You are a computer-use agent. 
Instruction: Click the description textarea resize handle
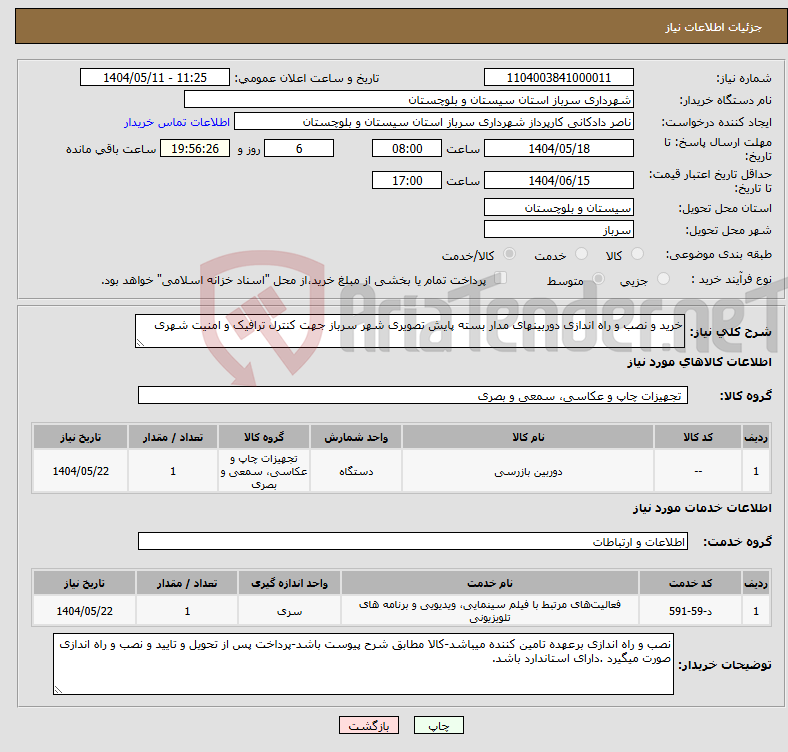[140, 343]
